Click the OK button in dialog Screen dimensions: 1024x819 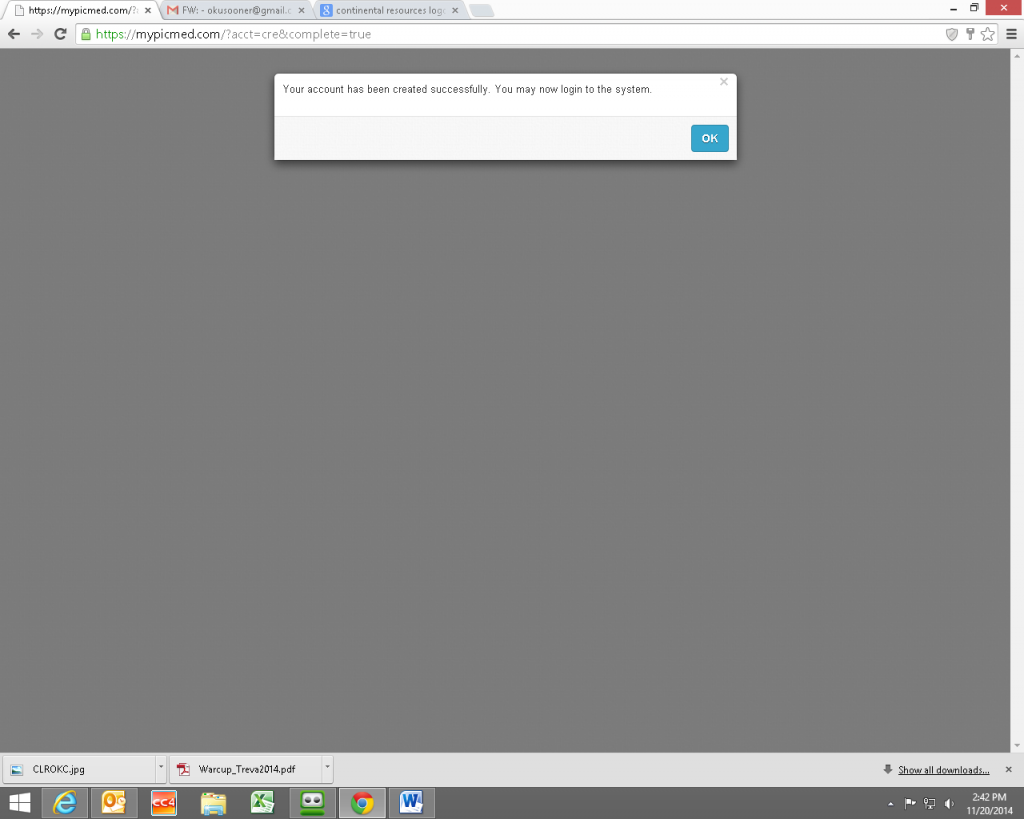coord(709,138)
